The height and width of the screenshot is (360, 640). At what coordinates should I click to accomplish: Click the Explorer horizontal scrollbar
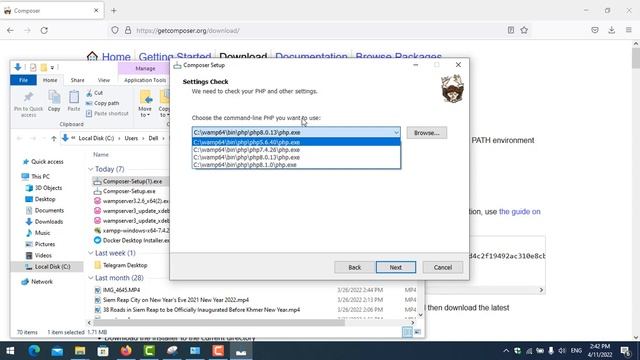[220, 322]
